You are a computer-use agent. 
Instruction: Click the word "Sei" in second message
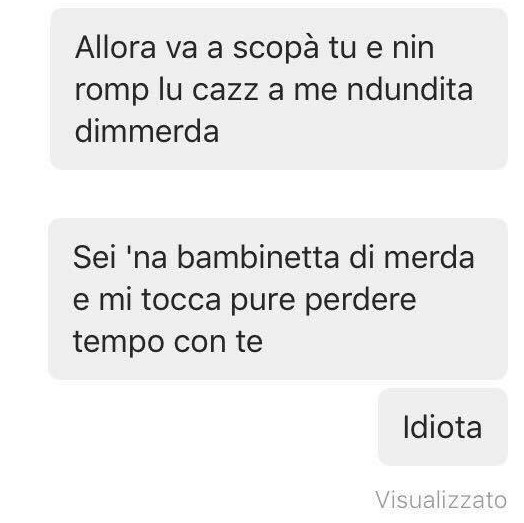(95, 257)
